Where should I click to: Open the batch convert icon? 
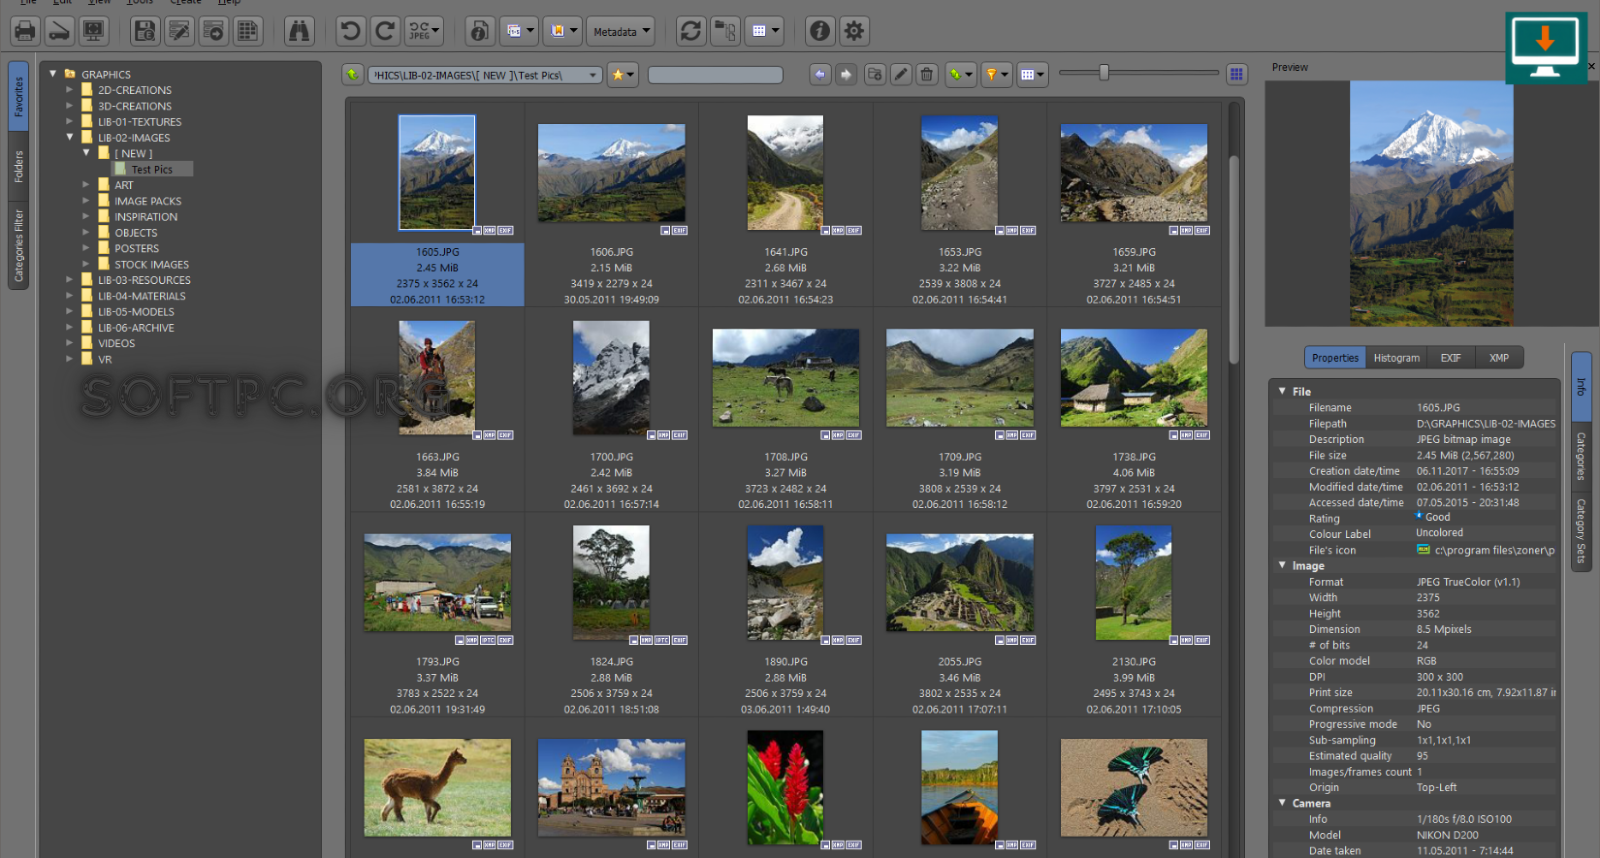pyautogui.click(x=214, y=31)
